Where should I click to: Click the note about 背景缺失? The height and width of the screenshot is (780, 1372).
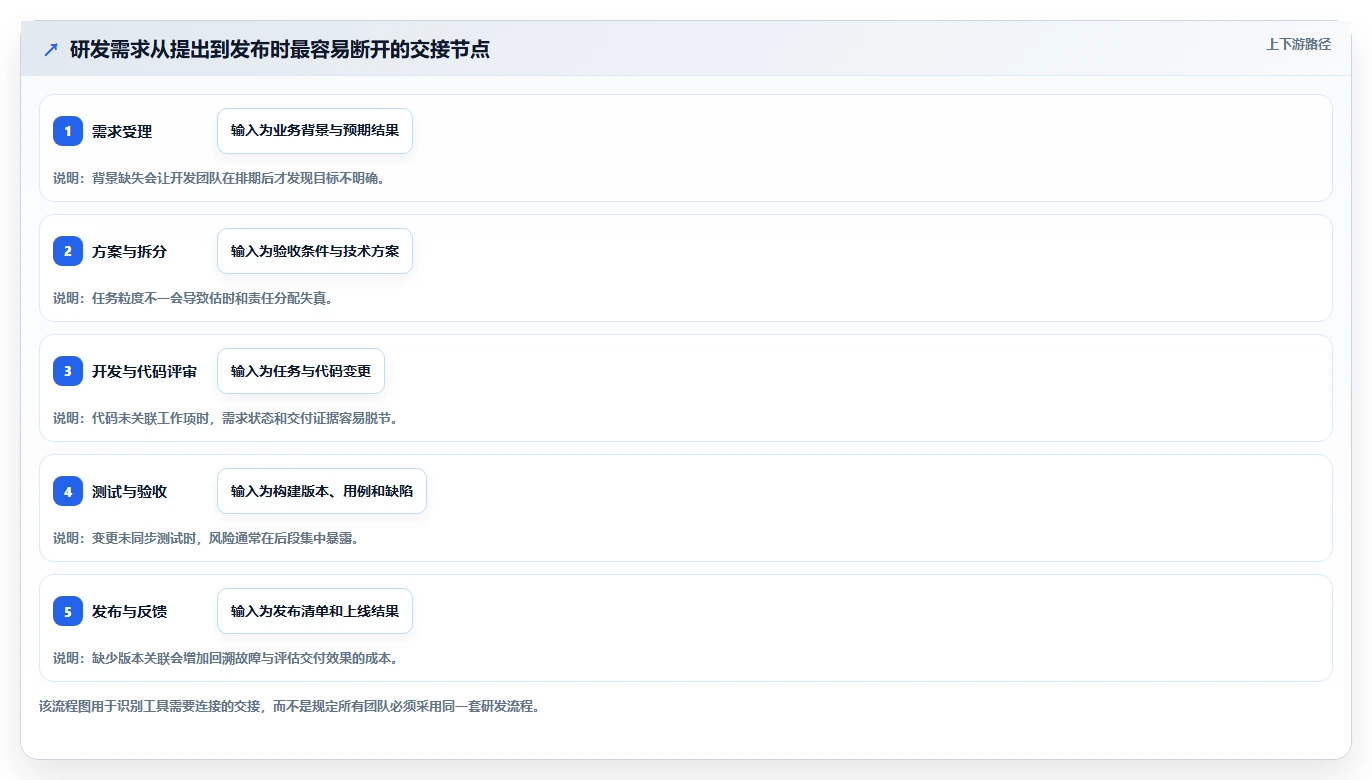tap(219, 178)
